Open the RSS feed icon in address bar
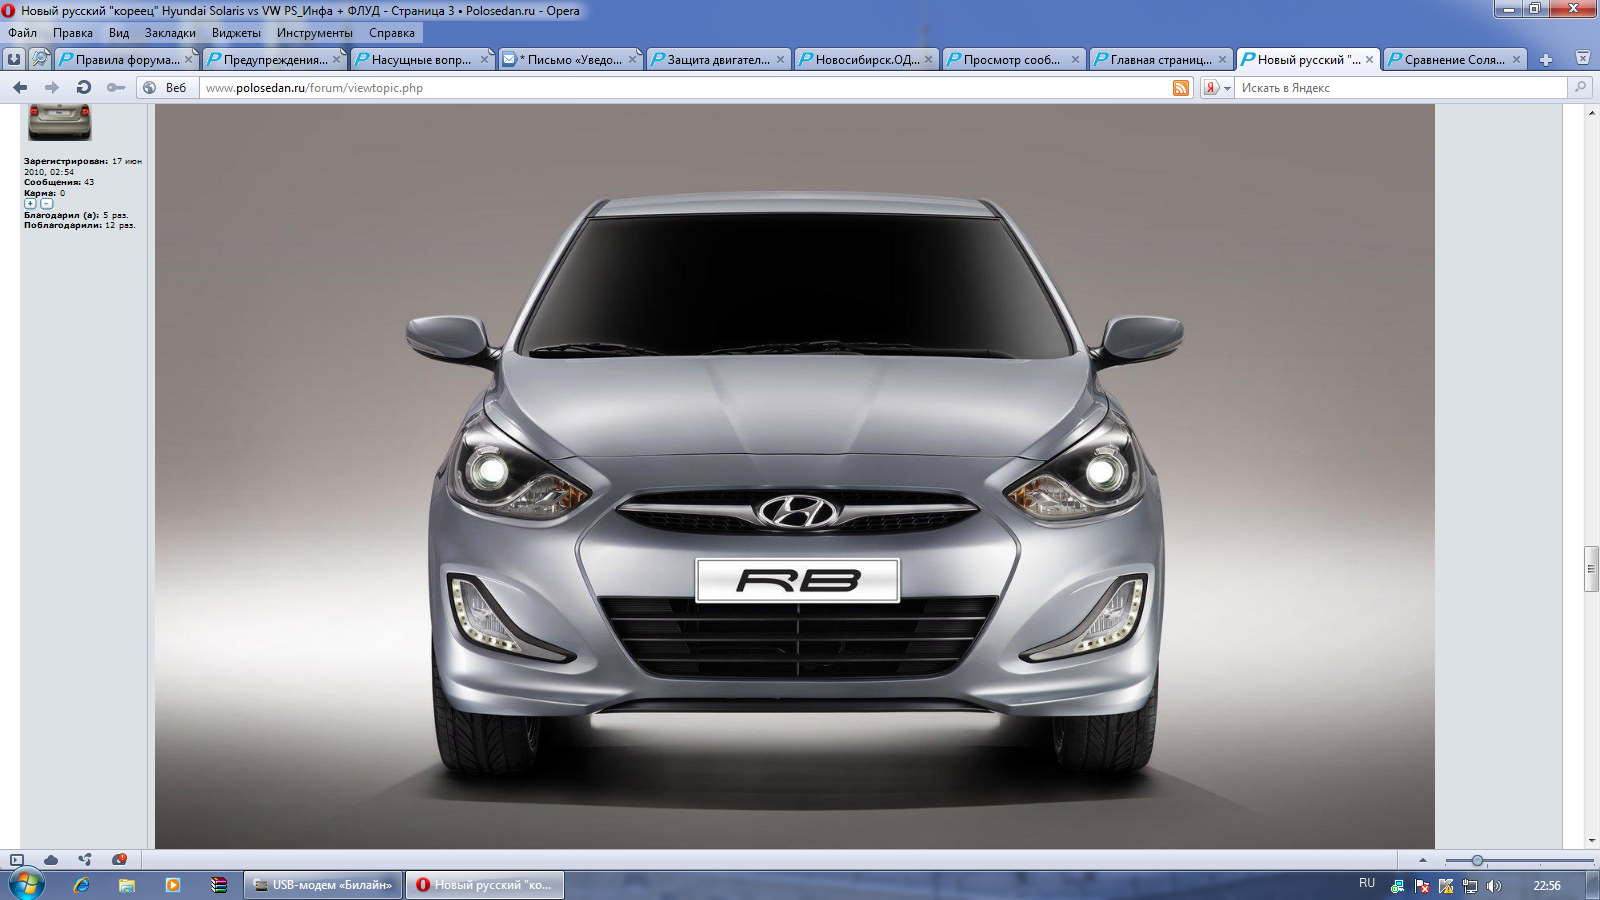Viewport: 1600px width, 900px height. tap(1181, 88)
